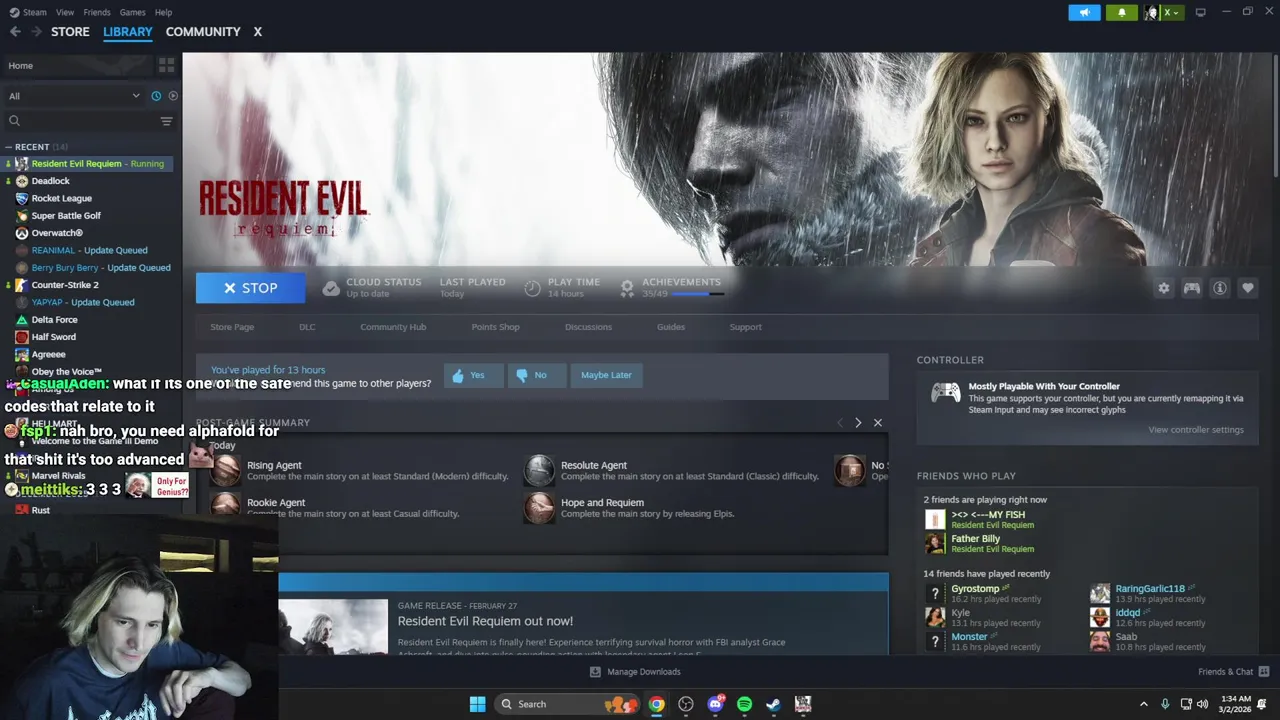Open the View menu
The height and width of the screenshot is (720, 1280).
point(65,12)
